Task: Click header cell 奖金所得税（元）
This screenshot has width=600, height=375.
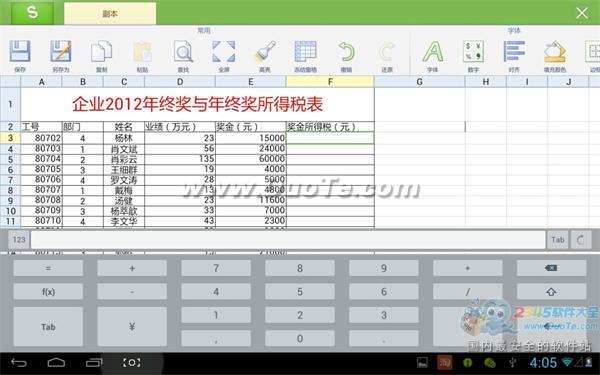Action: pyautogui.click(x=330, y=127)
